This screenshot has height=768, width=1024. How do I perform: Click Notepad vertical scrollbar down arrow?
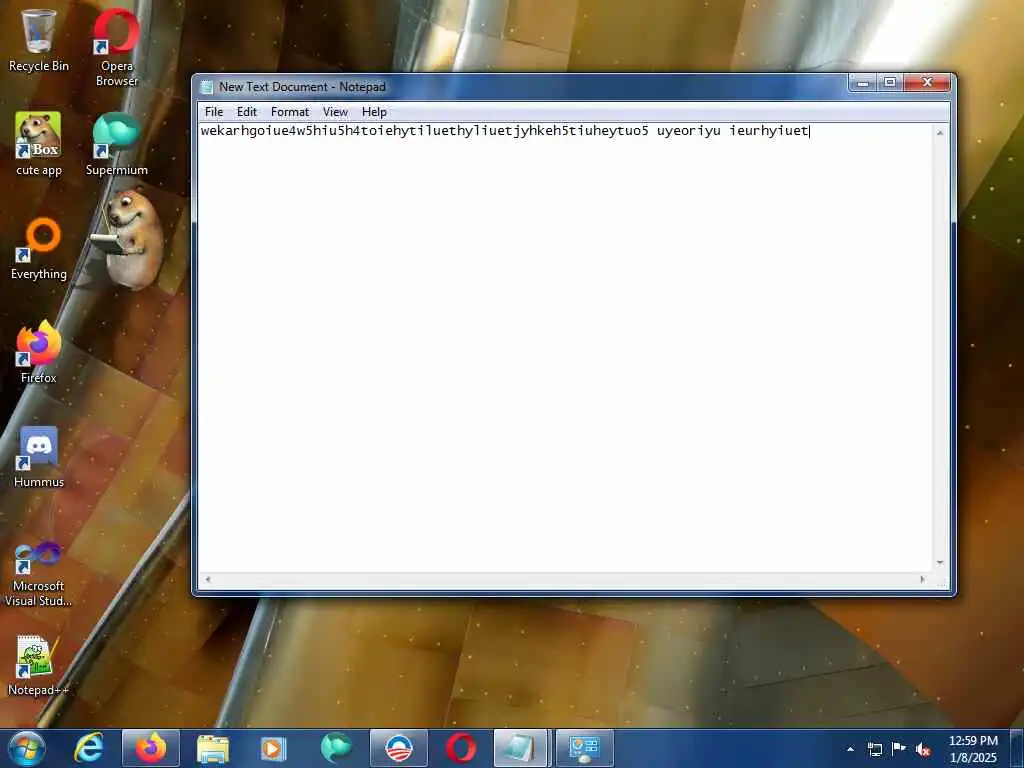pyautogui.click(x=940, y=562)
